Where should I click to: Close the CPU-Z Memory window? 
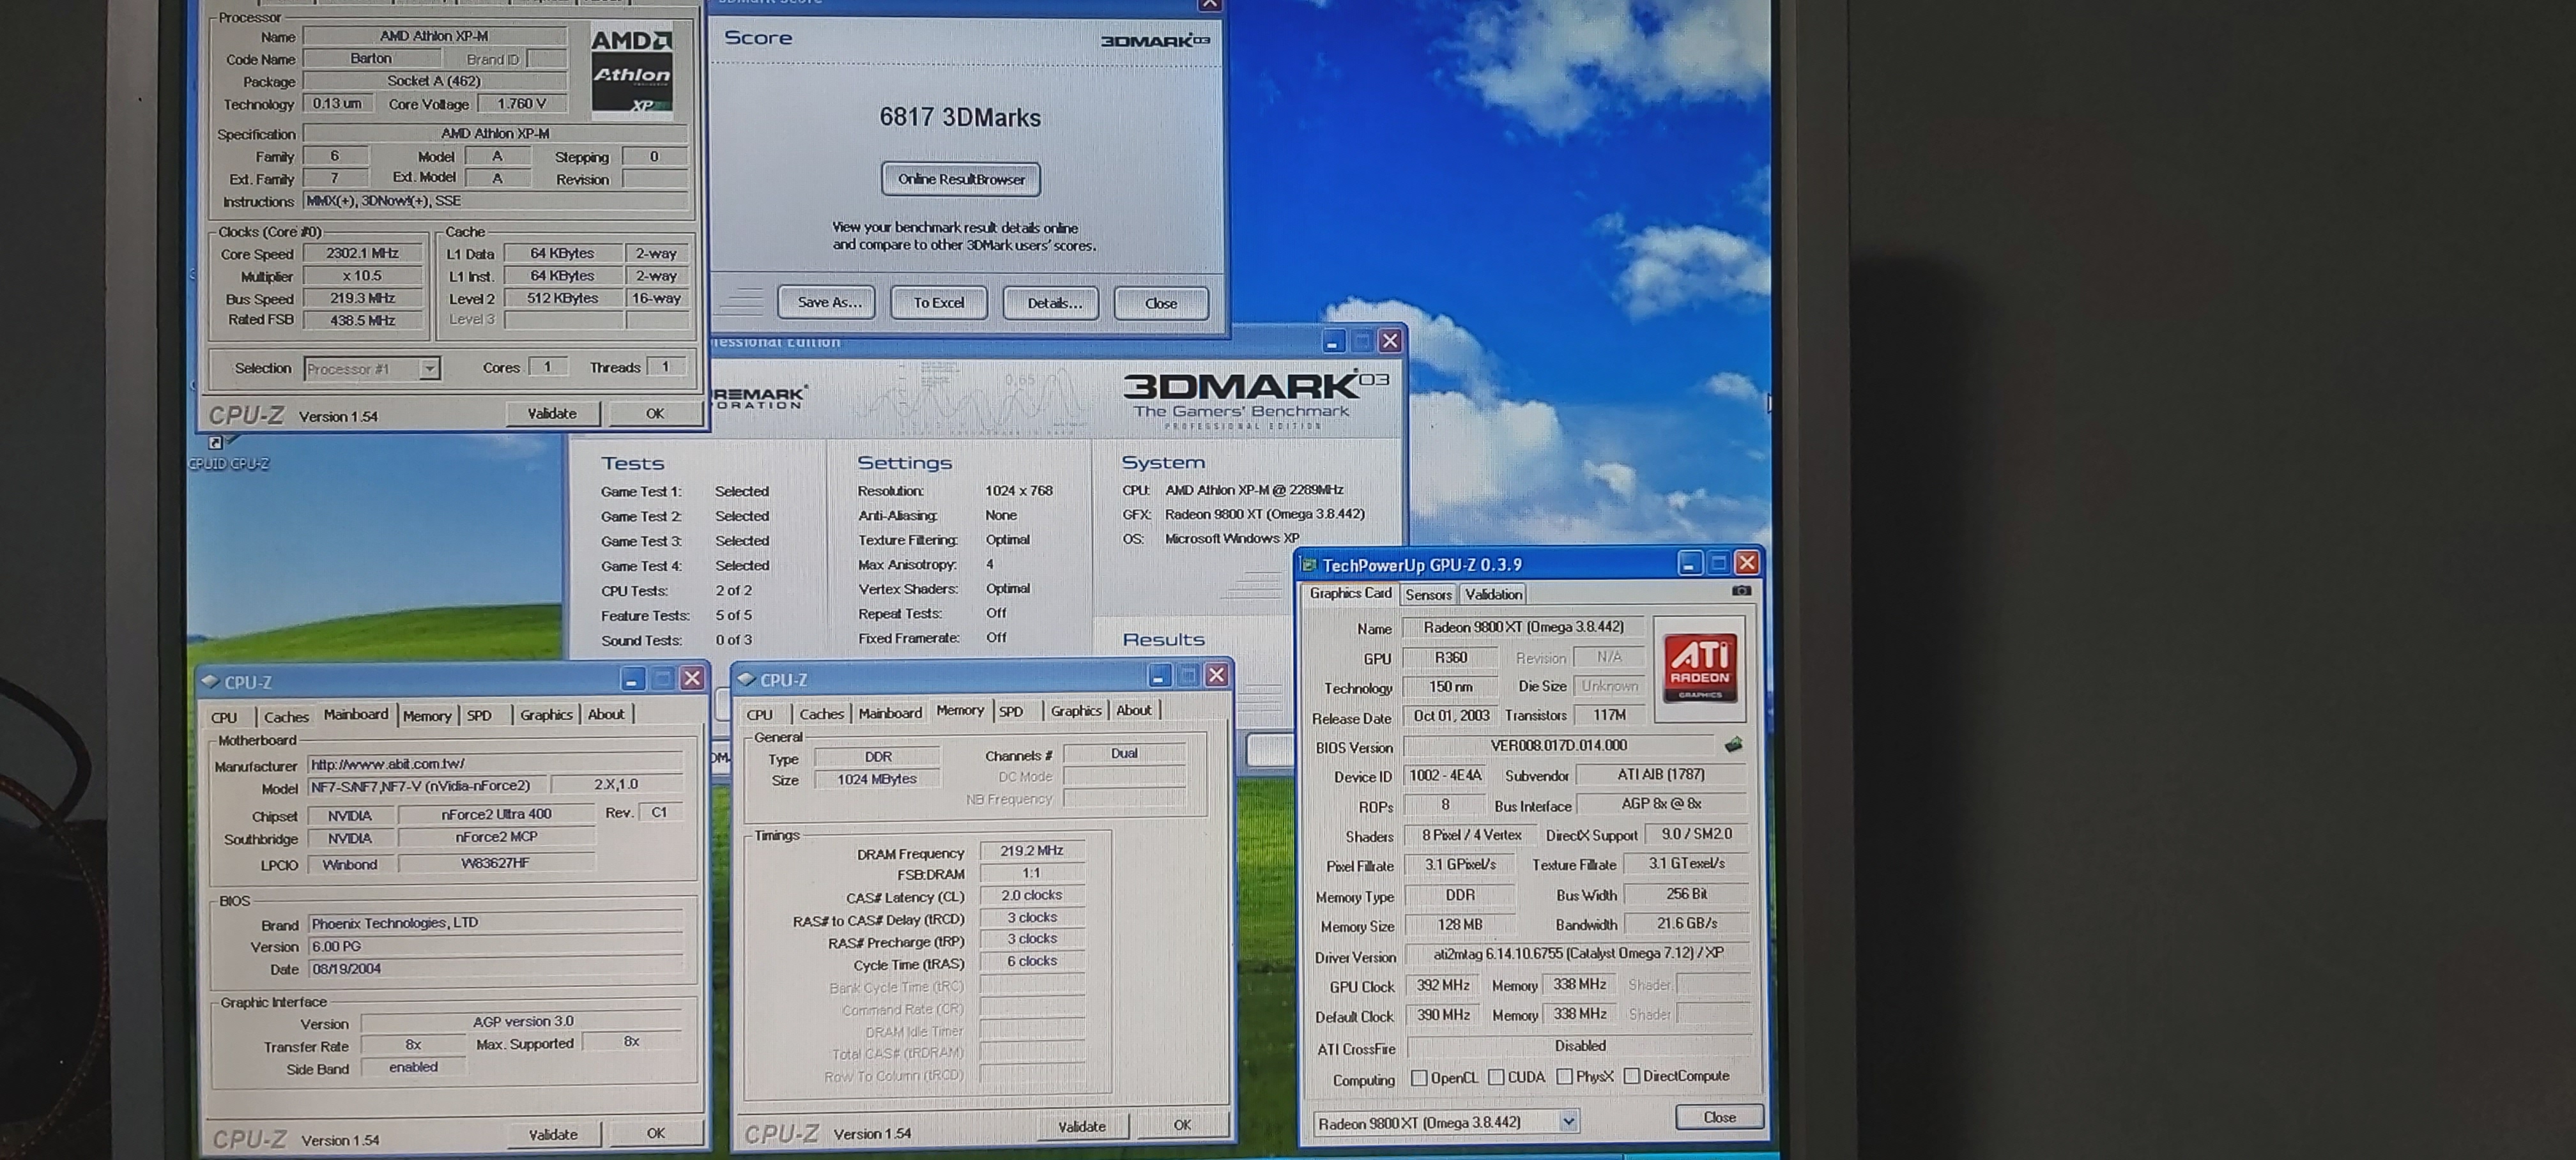tap(1216, 676)
